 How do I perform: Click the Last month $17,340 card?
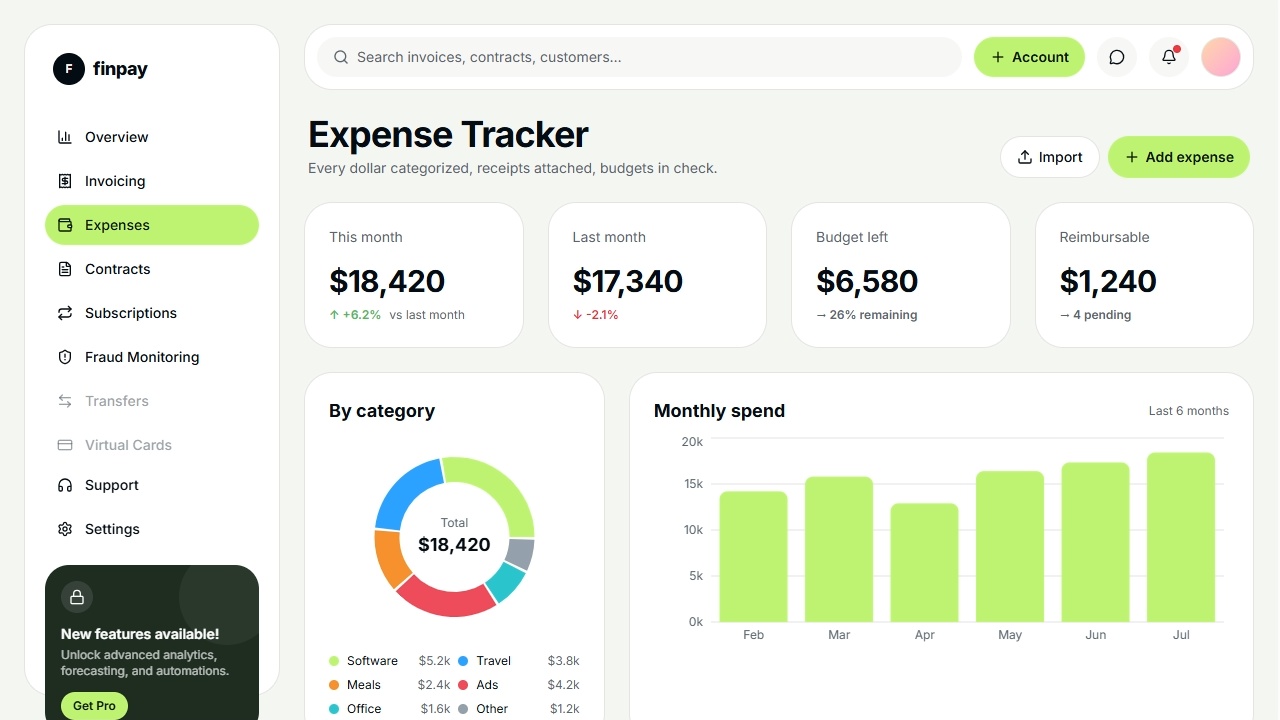click(x=657, y=275)
